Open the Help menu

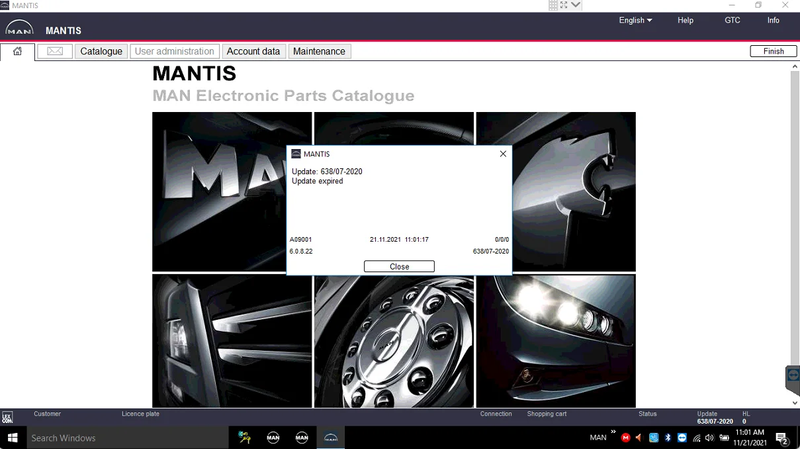685,20
